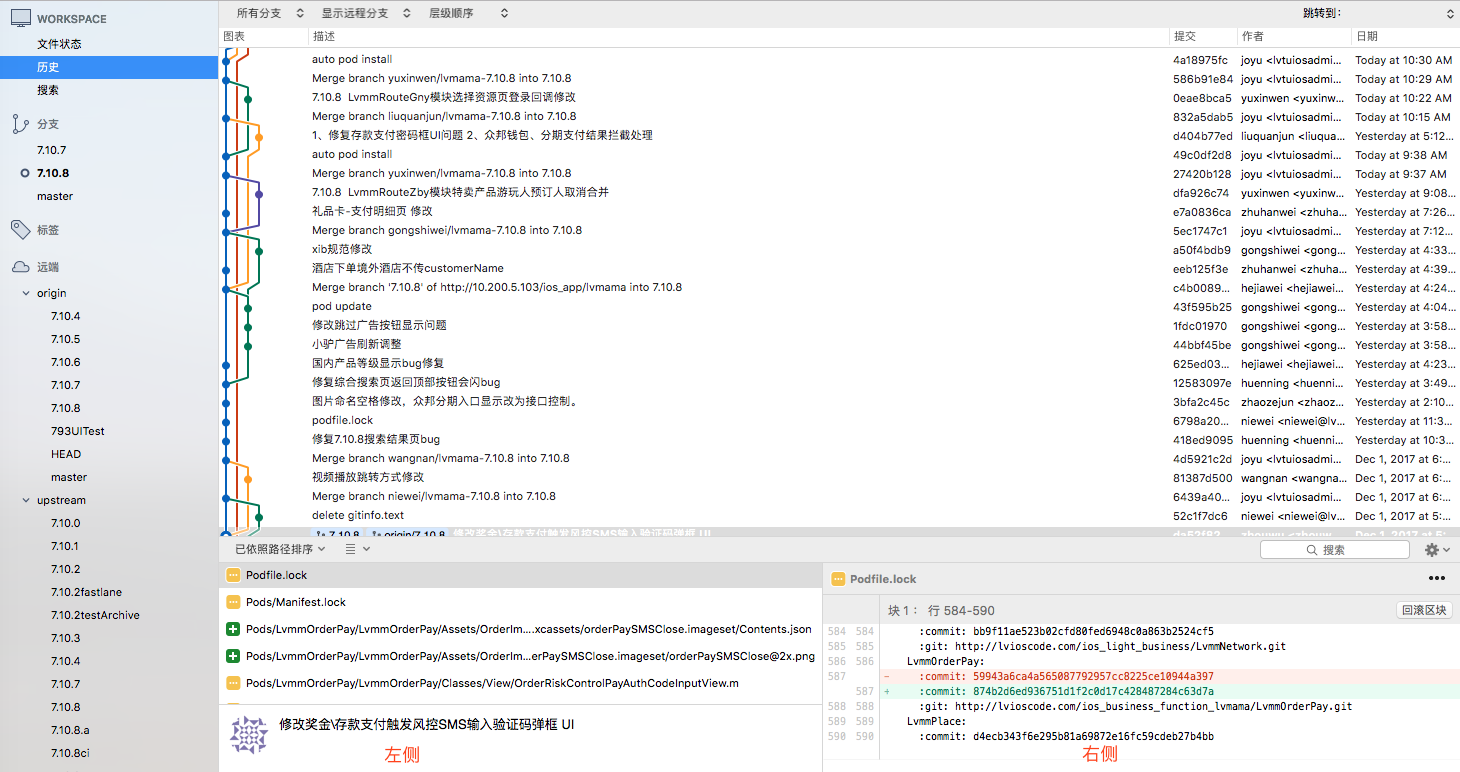Open the 所有分支 dropdown
This screenshot has height=772, width=1460.
tap(267, 13)
